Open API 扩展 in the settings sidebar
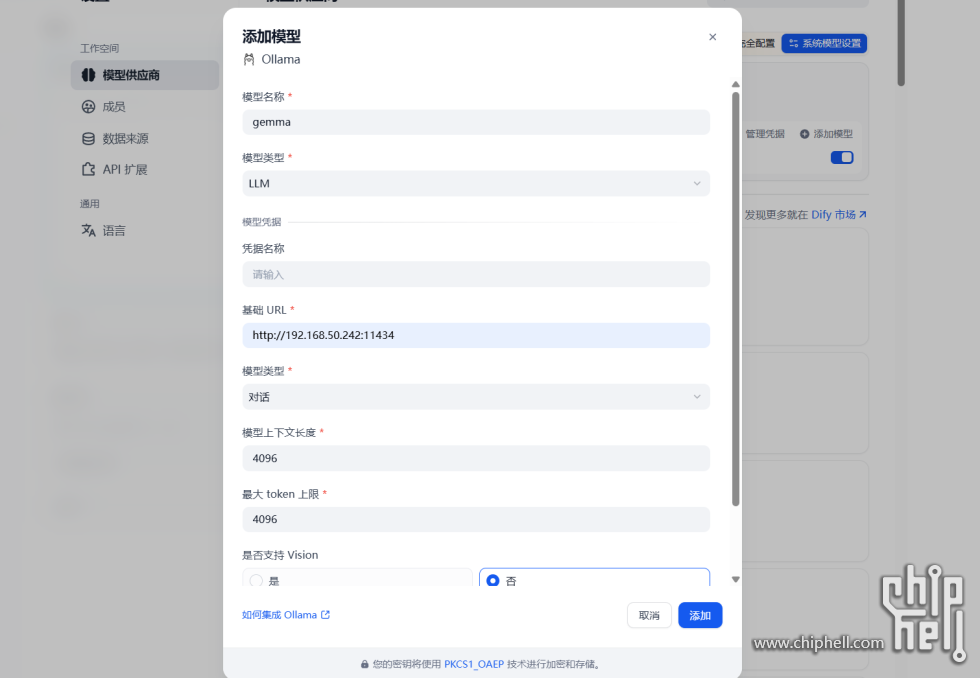The image size is (980, 678). 144,169
